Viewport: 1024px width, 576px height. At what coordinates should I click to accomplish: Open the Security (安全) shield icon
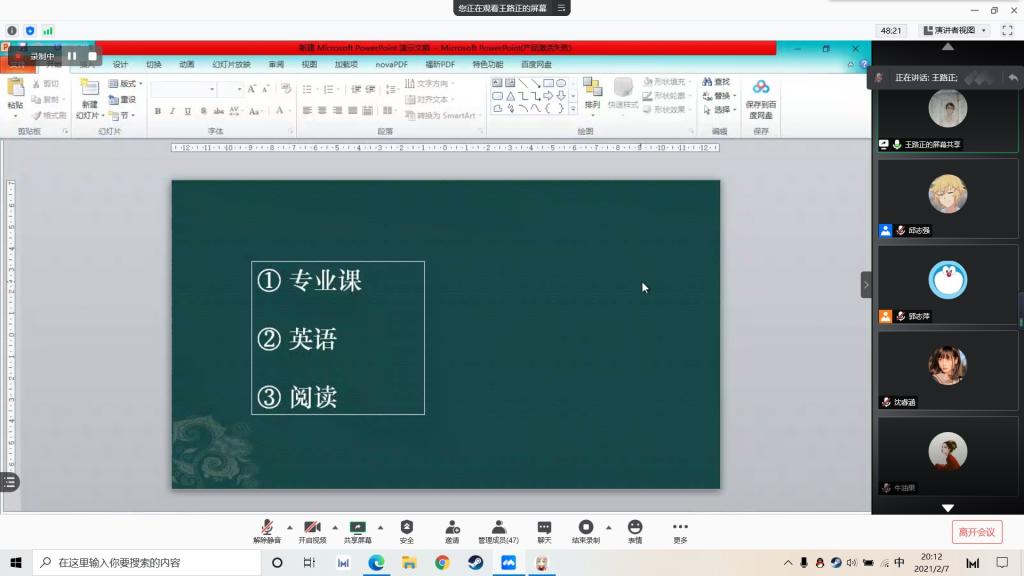[407, 528]
